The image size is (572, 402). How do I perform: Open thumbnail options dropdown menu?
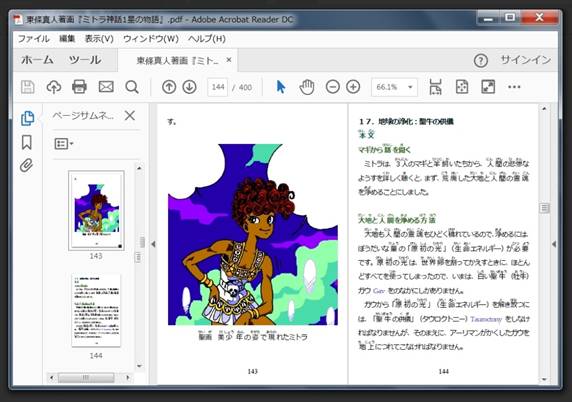tap(63, 144)
